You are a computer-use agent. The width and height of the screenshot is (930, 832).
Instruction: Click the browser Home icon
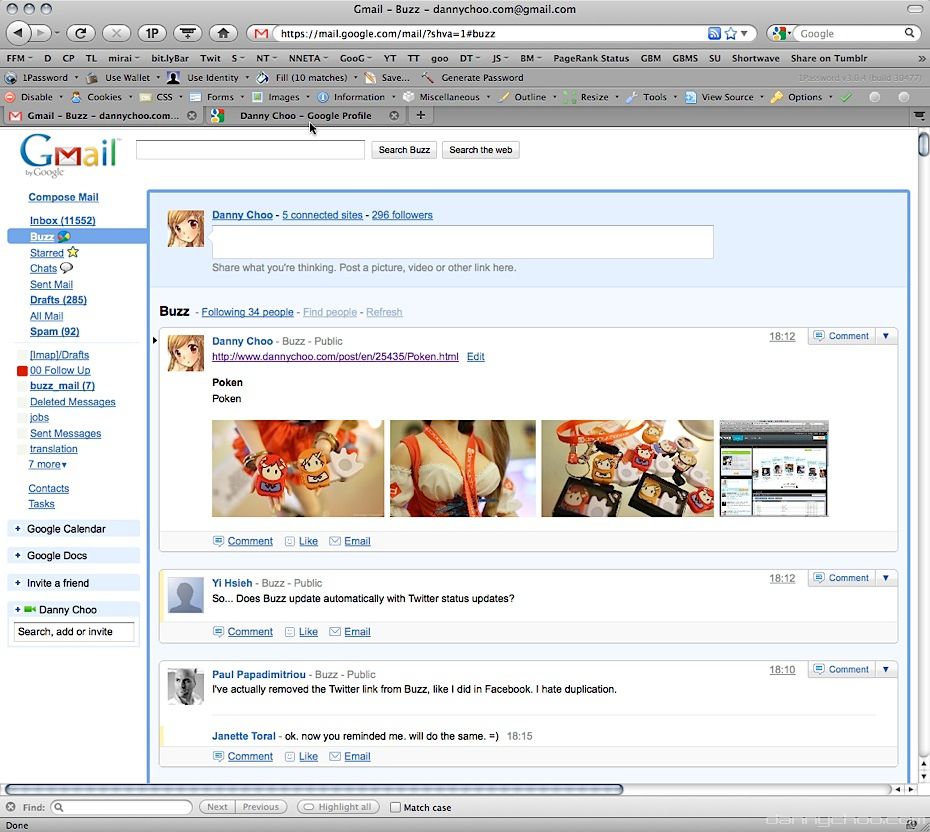[224, 33]
